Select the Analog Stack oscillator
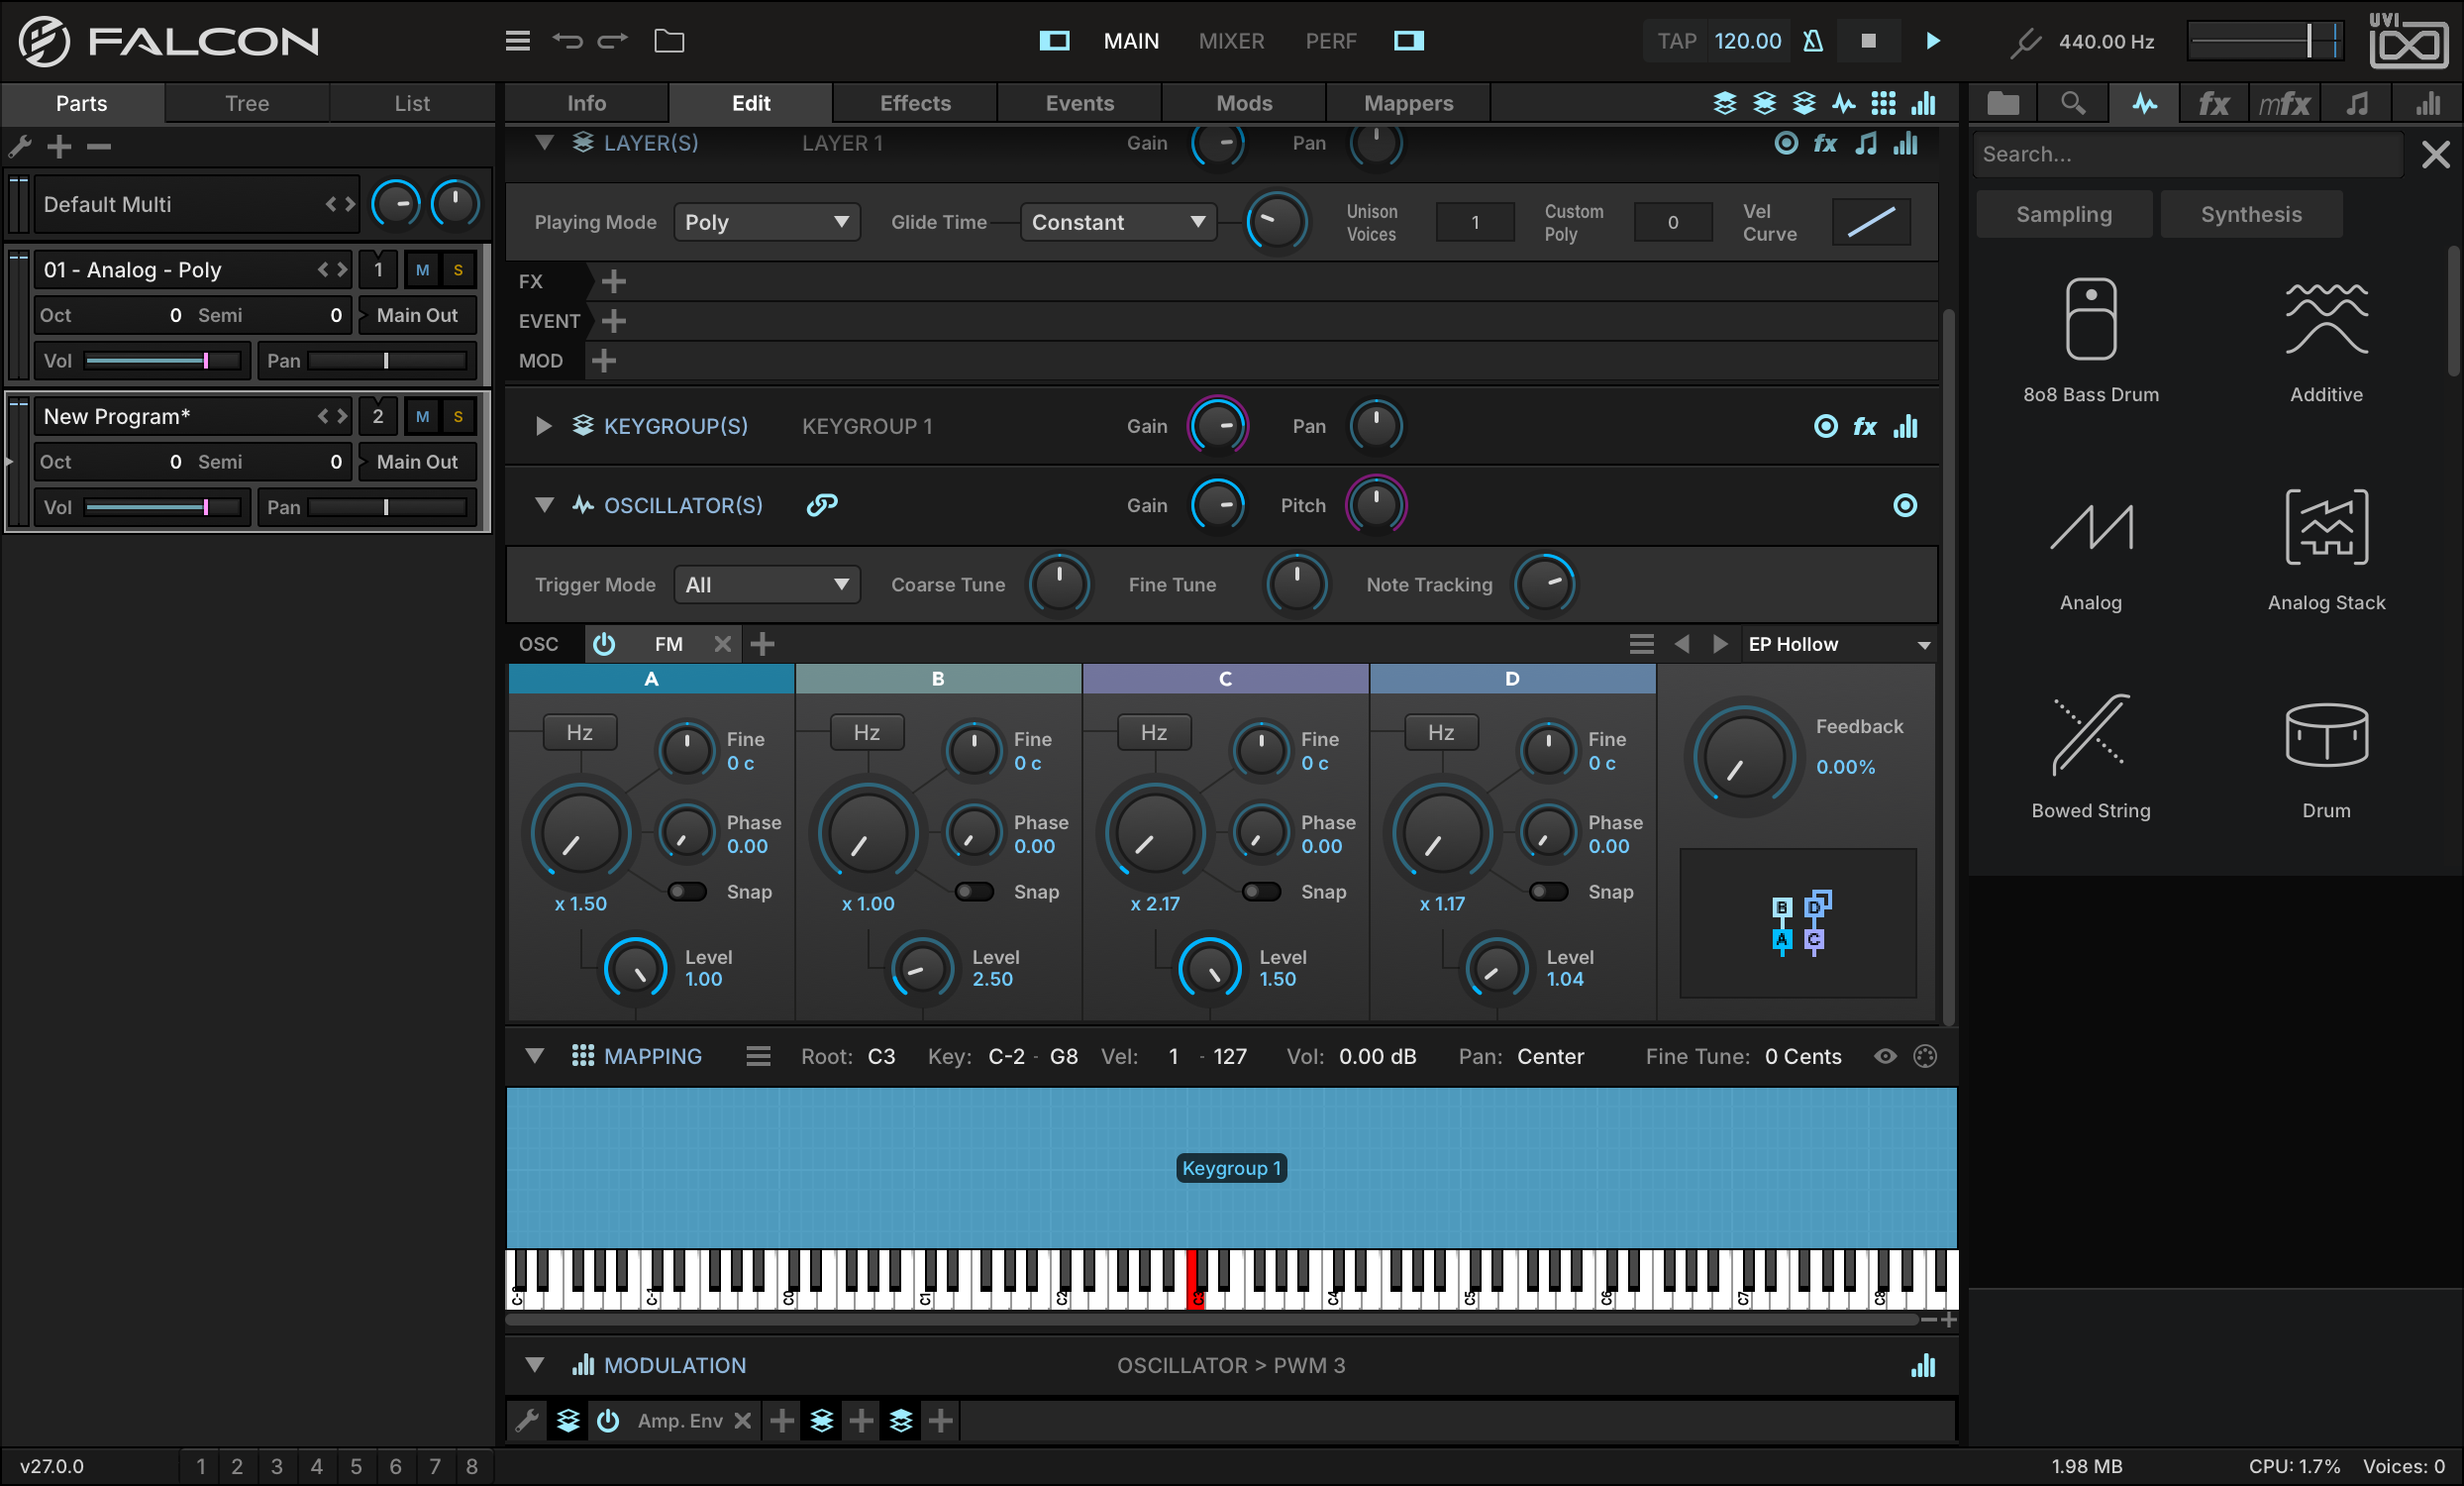This screenshot has width=2464, height=1486. click(x=2326, y=548)
